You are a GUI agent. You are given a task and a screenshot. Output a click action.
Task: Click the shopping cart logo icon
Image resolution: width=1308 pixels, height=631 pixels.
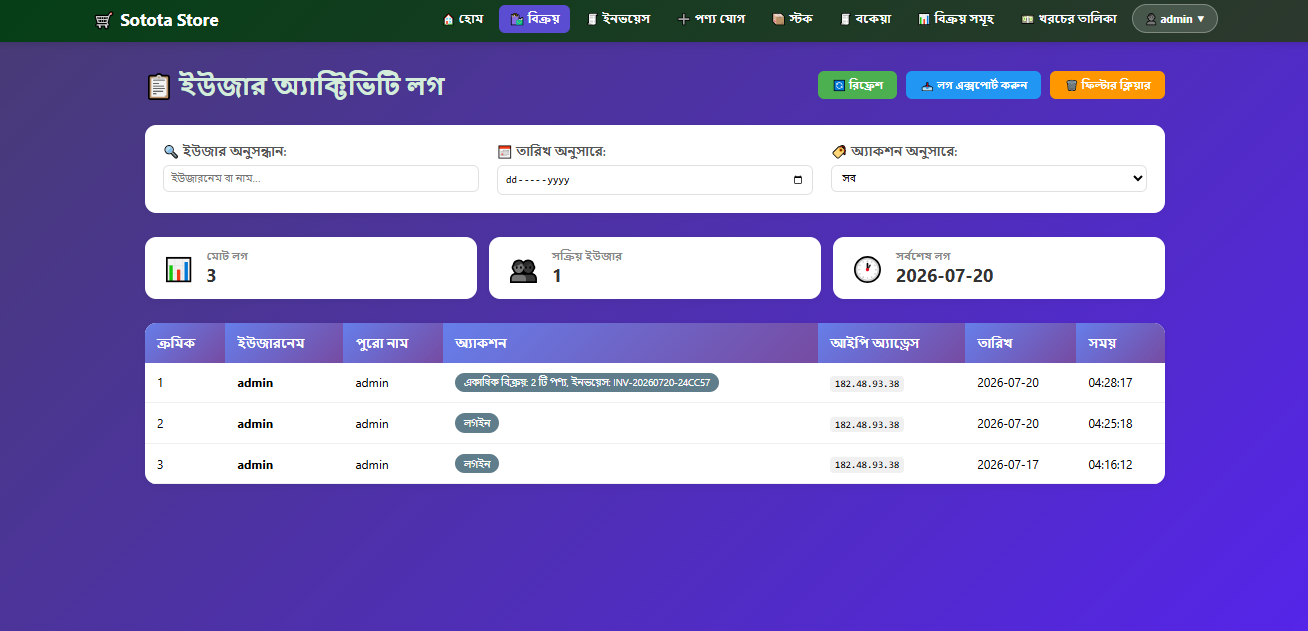point(103,20)
